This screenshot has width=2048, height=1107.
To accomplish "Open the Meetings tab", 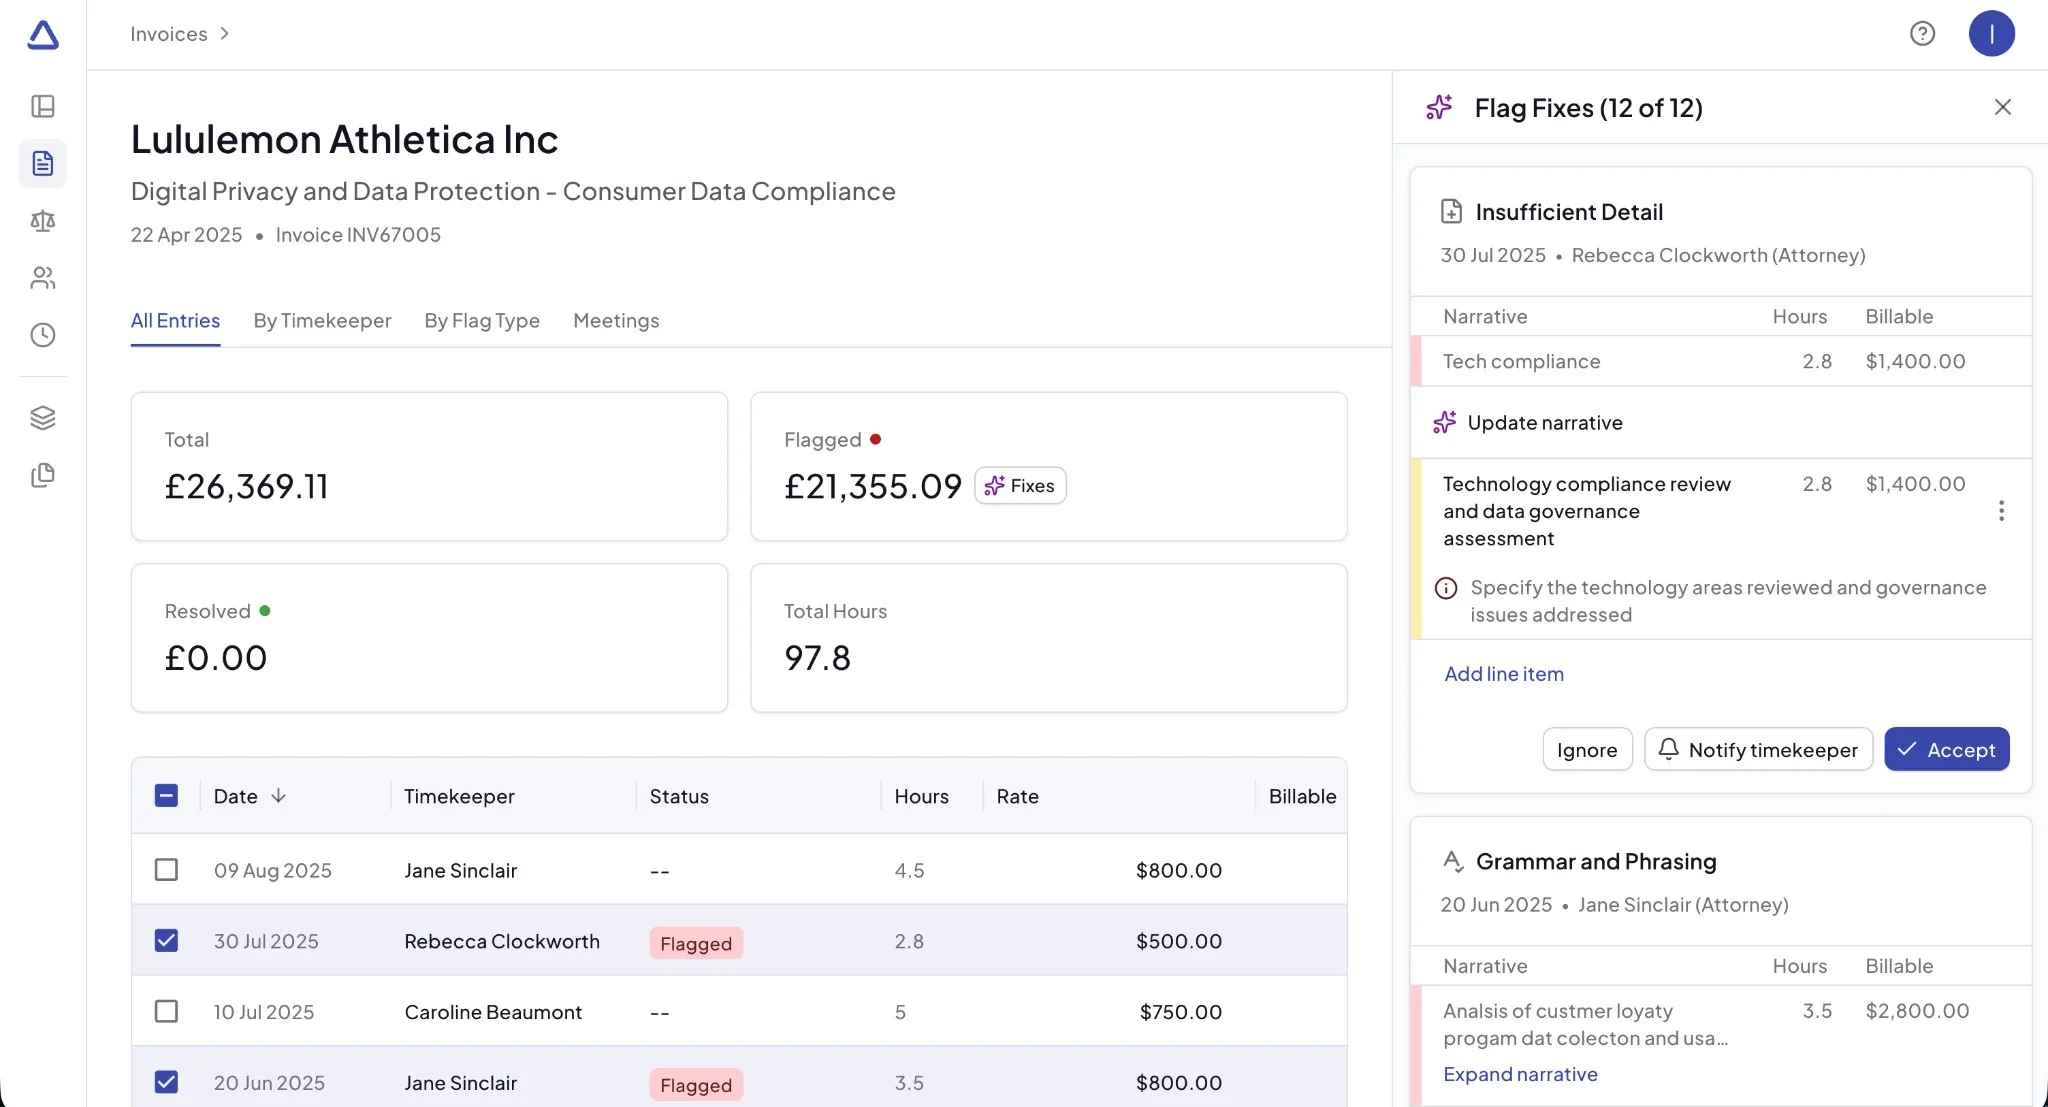I will [x=616, y=321].
